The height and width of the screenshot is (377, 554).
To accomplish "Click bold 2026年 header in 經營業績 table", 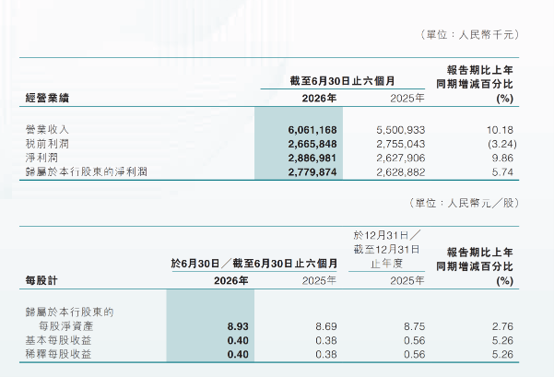I will (x=319, y=98).
